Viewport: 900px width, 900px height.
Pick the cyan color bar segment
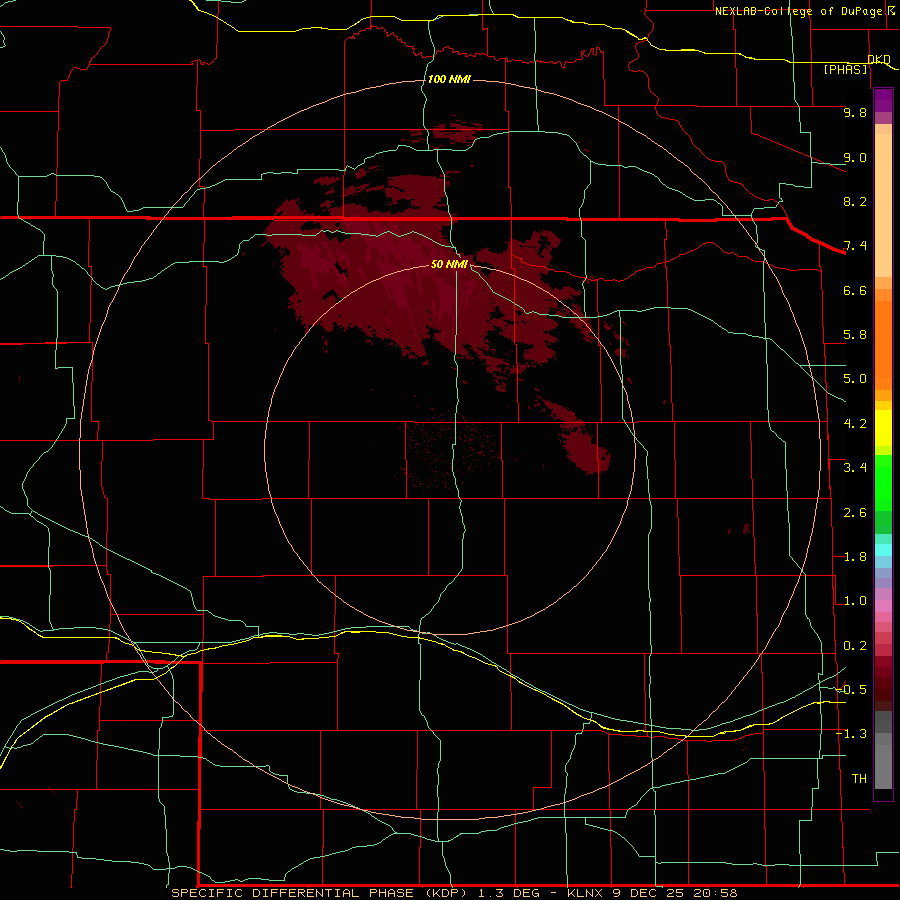pos(883,550)
